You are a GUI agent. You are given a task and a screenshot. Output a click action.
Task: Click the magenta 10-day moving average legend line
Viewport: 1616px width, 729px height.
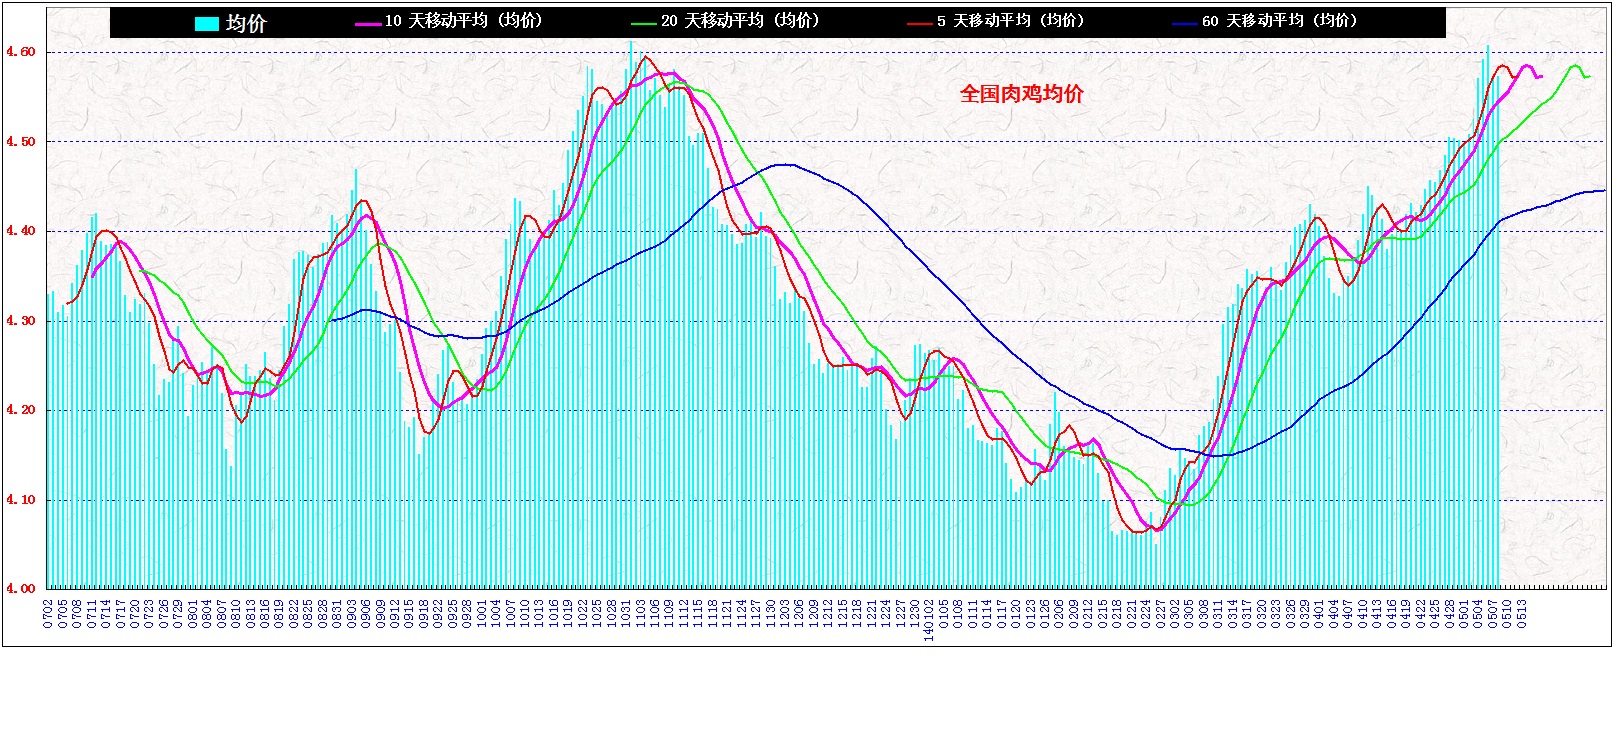coord(368,23)
